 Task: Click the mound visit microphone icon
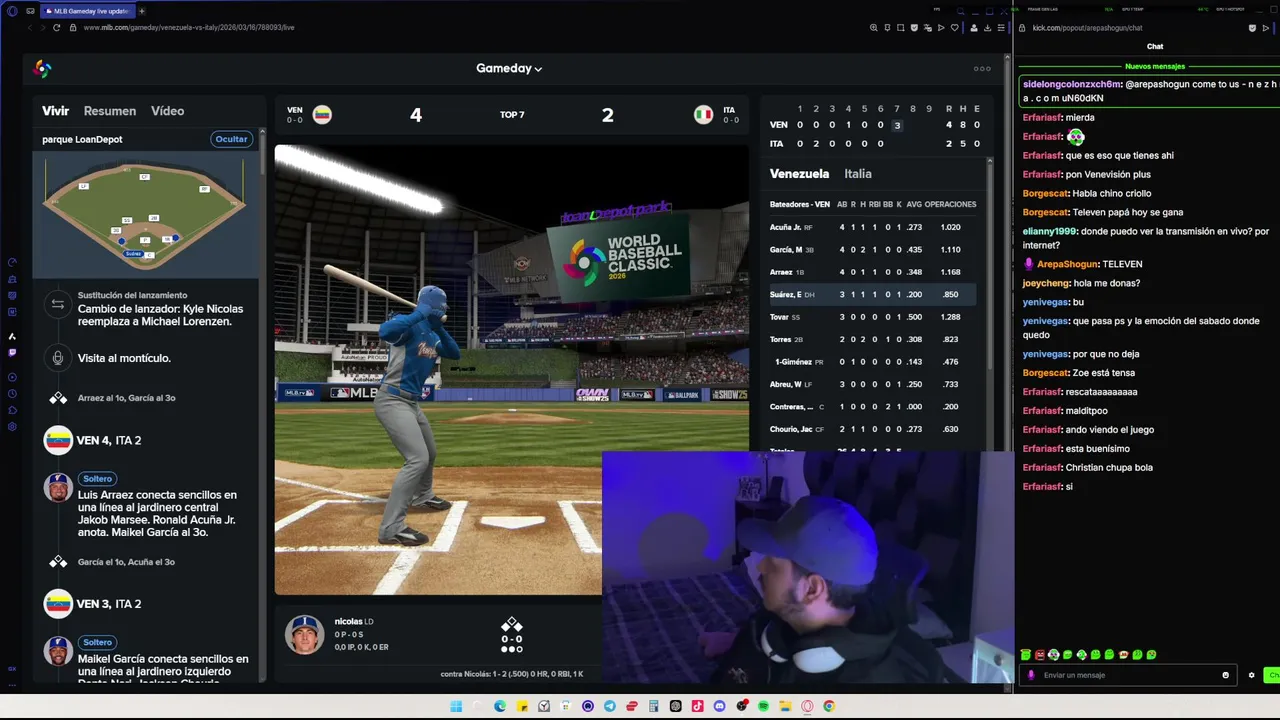point(58,358)
